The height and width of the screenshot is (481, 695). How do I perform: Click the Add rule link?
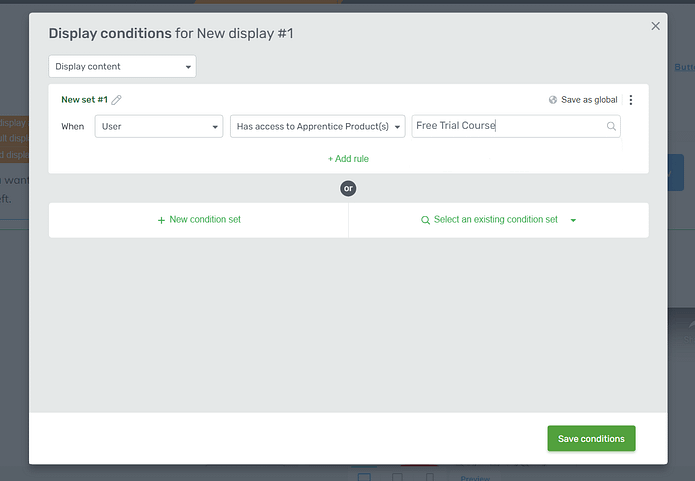[x=348, y=159]
